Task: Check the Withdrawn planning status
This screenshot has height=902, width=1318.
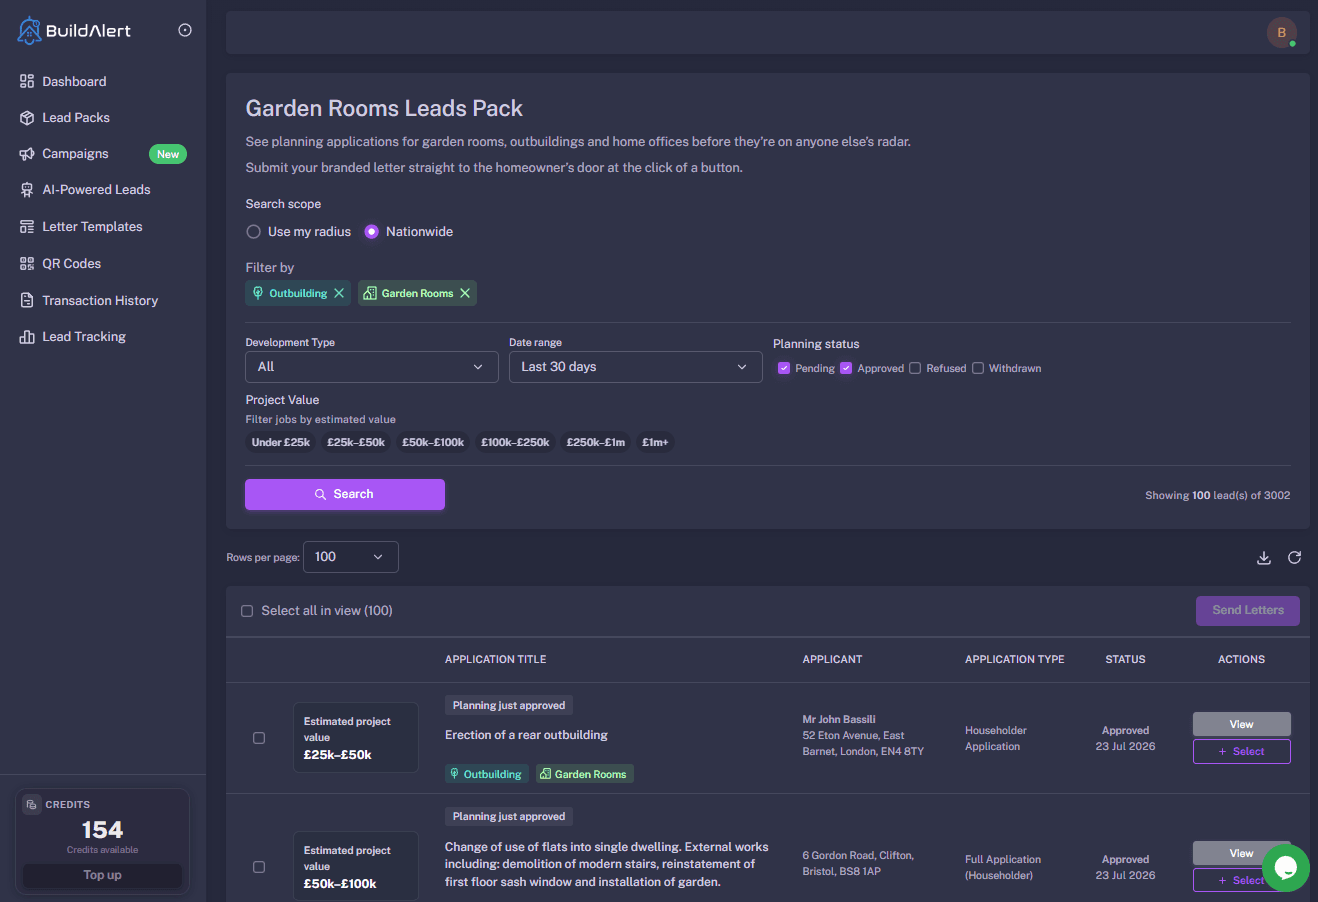Action: click(x=978, y=368)
